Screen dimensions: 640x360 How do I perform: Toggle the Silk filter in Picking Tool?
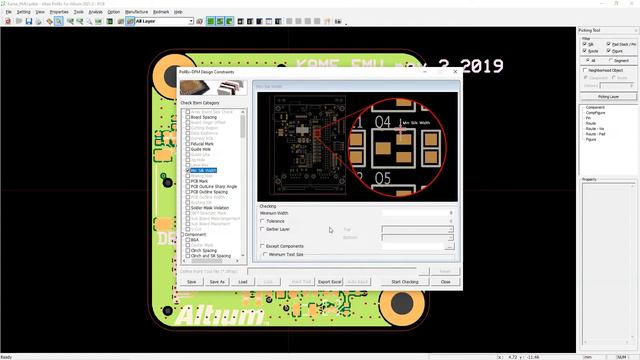[x=585, y=44]
